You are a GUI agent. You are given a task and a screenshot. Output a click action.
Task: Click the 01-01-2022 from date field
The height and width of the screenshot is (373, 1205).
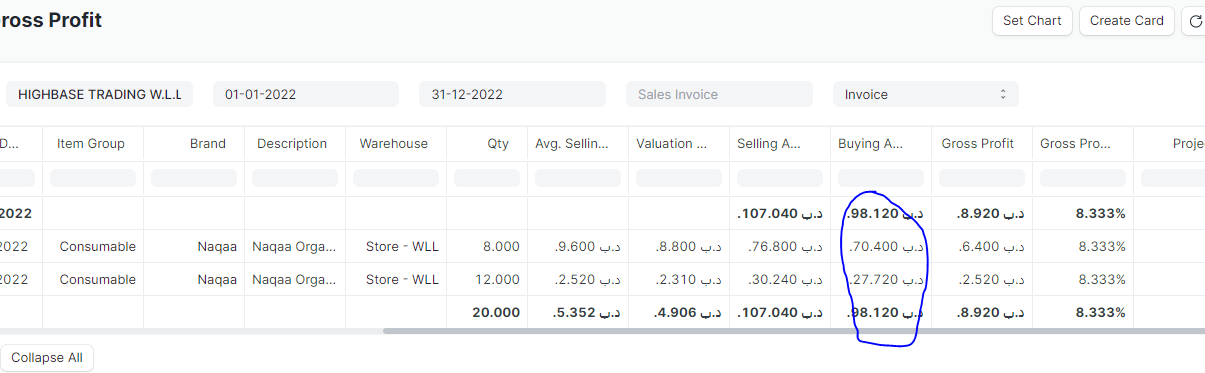[x=306, y=94]
